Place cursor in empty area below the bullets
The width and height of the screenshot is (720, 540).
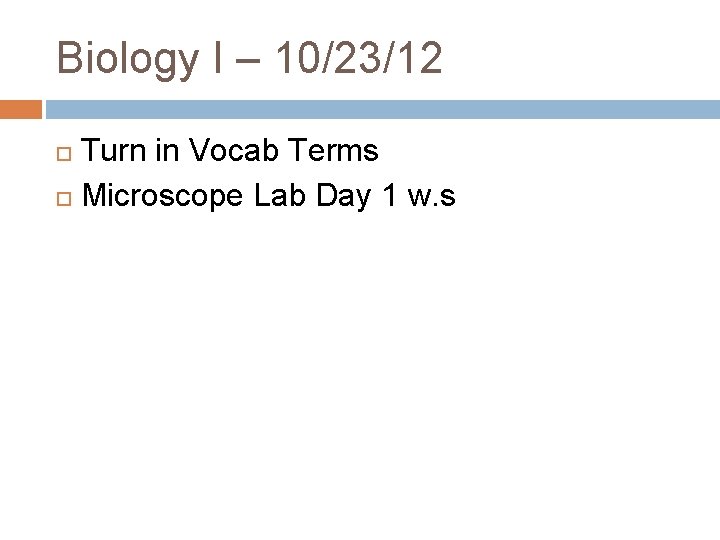(360, 367)
